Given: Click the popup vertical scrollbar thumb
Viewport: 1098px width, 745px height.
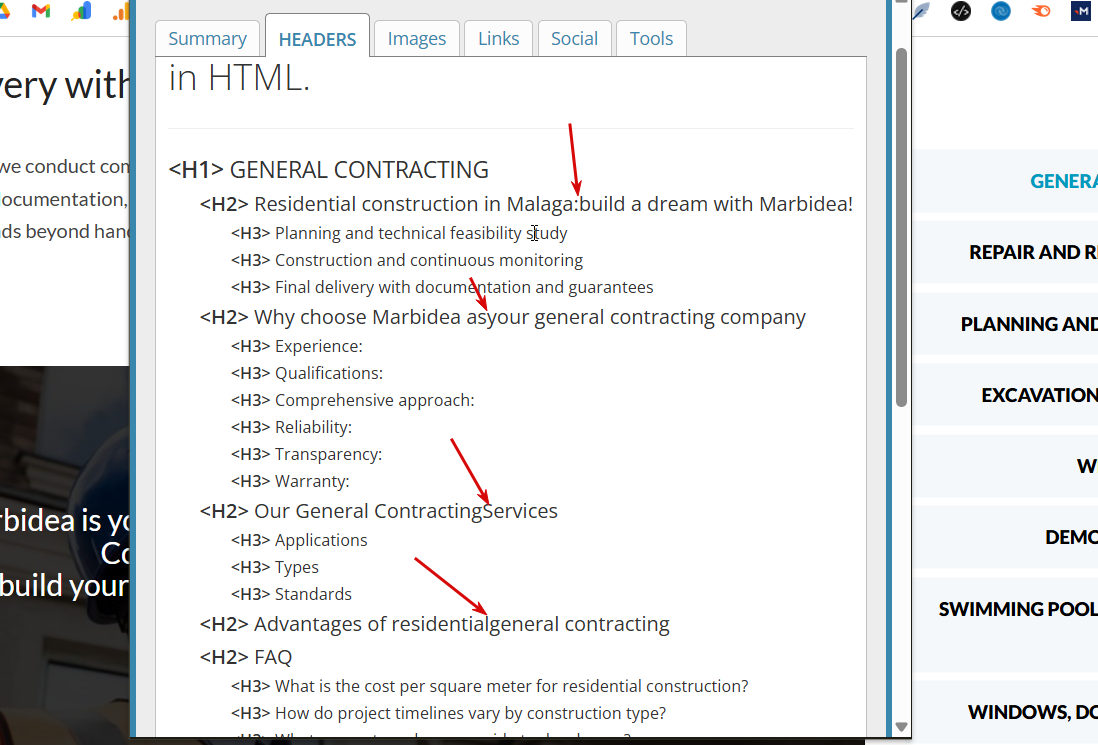Looking at the screenshot, I should coord(901,228).
